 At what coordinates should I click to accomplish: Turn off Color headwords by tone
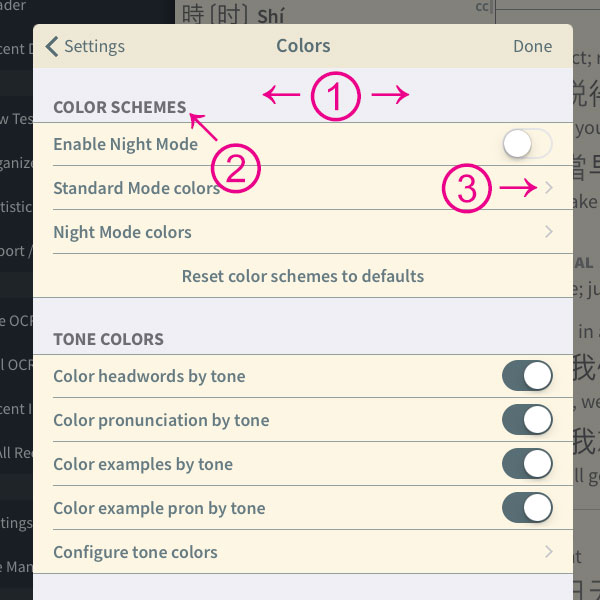coord(527,376)
